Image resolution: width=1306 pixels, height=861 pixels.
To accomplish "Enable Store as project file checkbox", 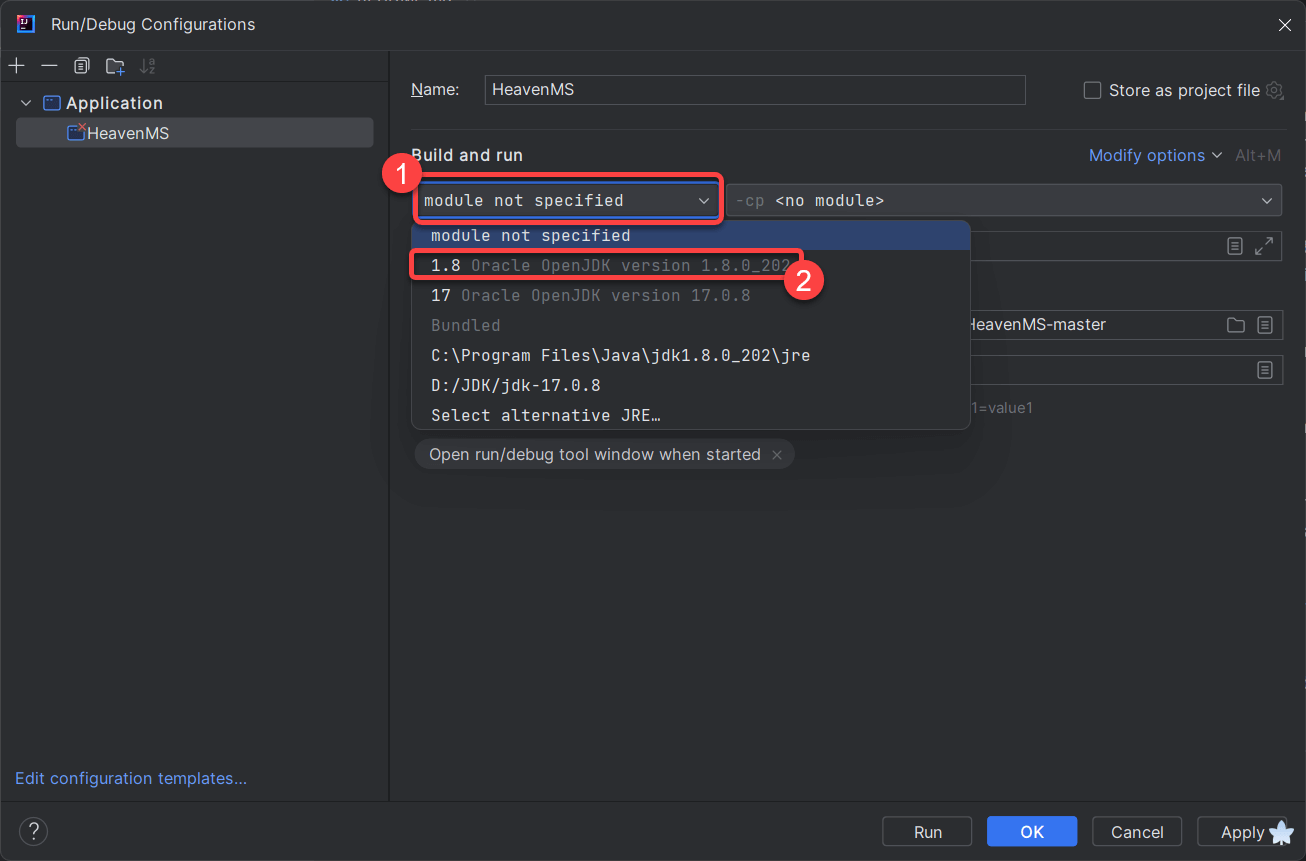I will [x=1093, y=90].
